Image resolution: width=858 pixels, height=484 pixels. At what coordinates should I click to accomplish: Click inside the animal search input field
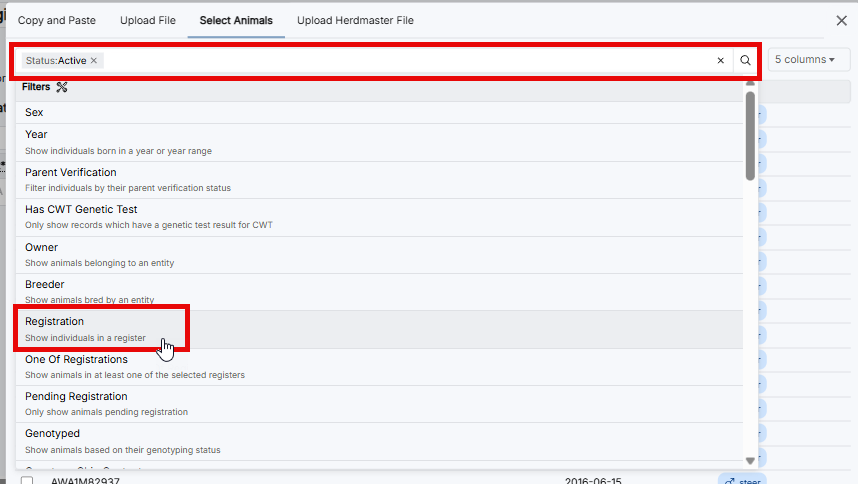coord(400,60)
